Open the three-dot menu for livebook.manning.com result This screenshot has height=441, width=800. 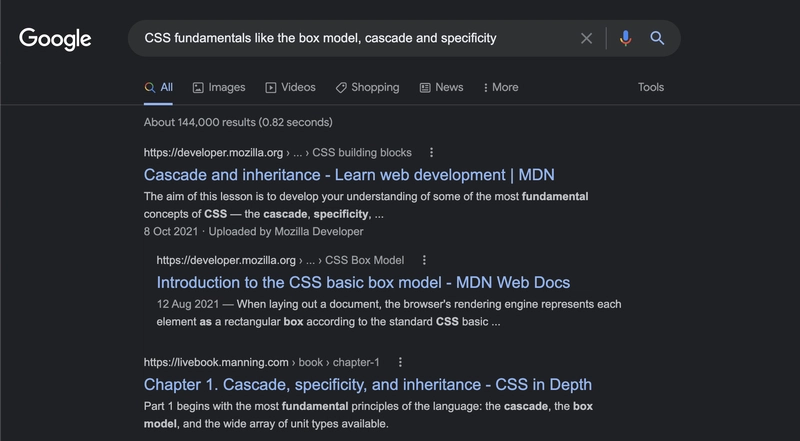pos(400,362)
